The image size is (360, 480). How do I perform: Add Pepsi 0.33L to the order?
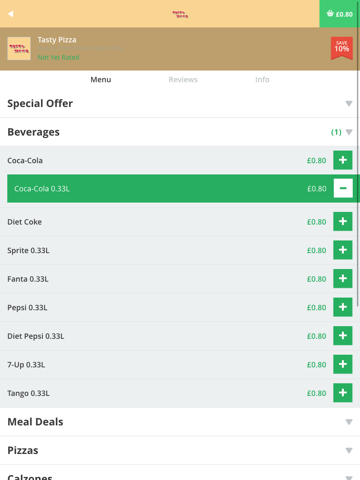(343, 307)
